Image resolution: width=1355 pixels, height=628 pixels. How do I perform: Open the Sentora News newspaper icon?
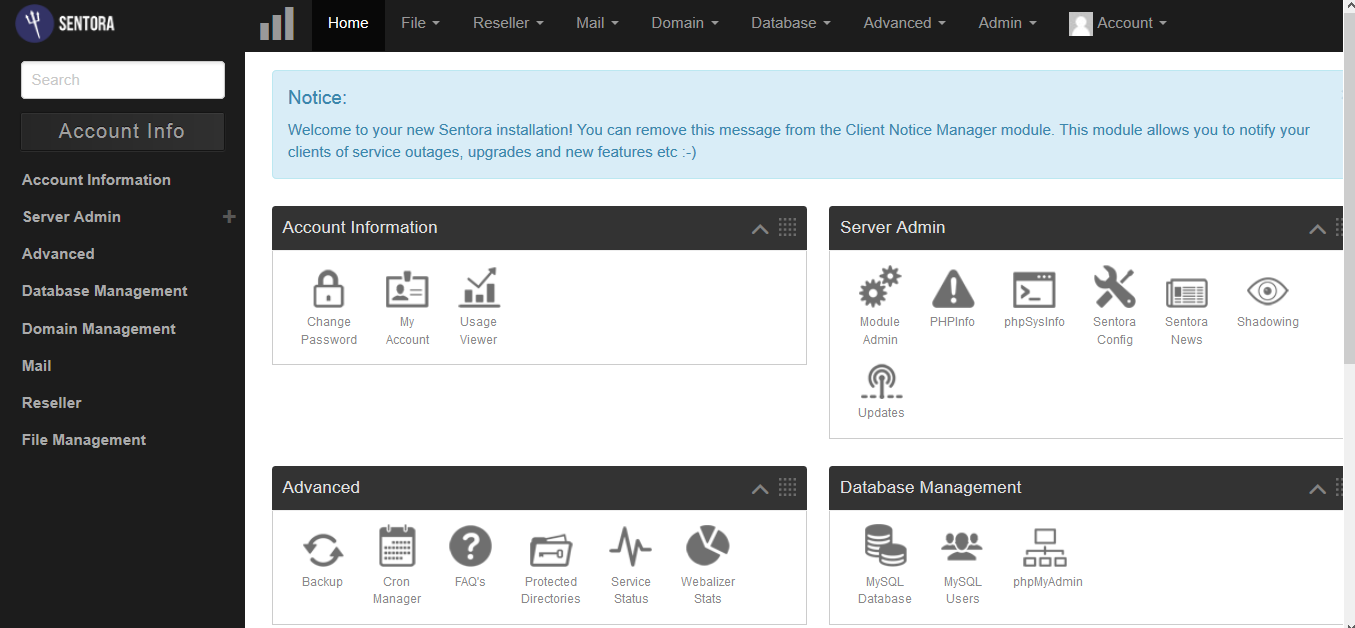1187,292
